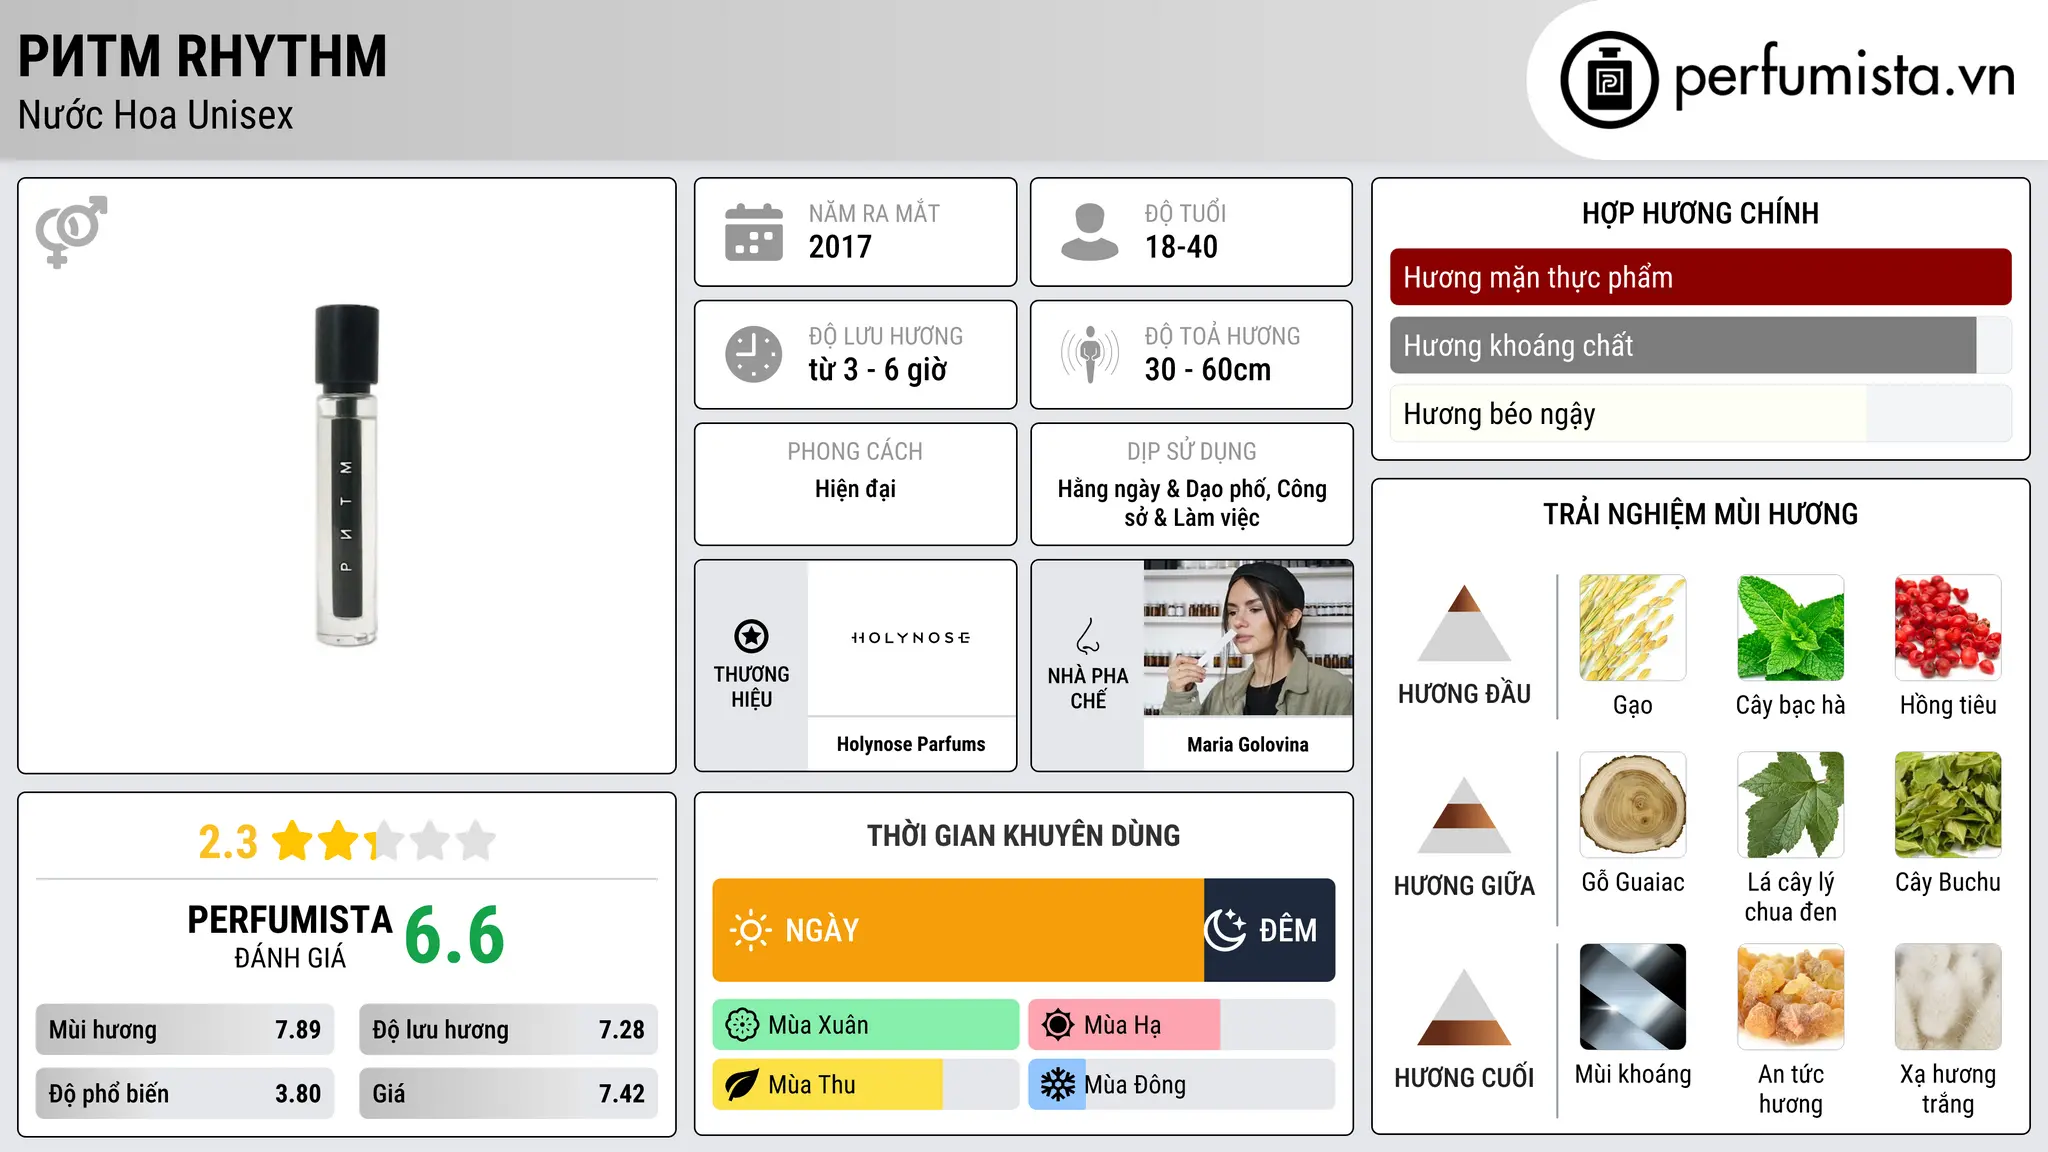Image resolution: width=2048 pixels, height=1152 pixels.
Task: Select the Hương béo ngậy accord bar
Action: click(x=1700, y=414)
